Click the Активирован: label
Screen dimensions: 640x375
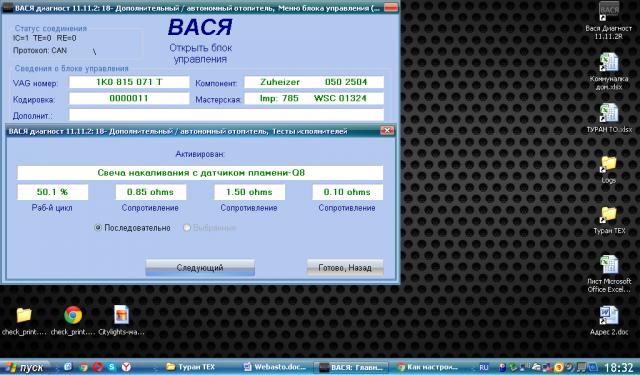coord(200,154)
